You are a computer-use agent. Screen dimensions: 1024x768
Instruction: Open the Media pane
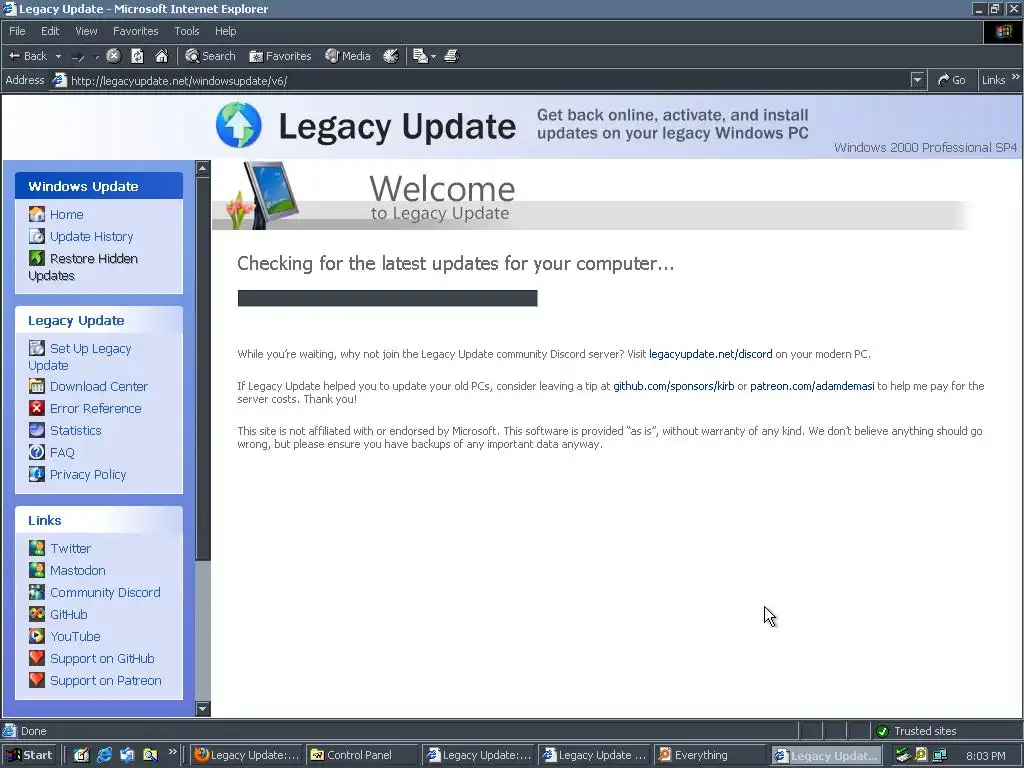pos(347,56)
